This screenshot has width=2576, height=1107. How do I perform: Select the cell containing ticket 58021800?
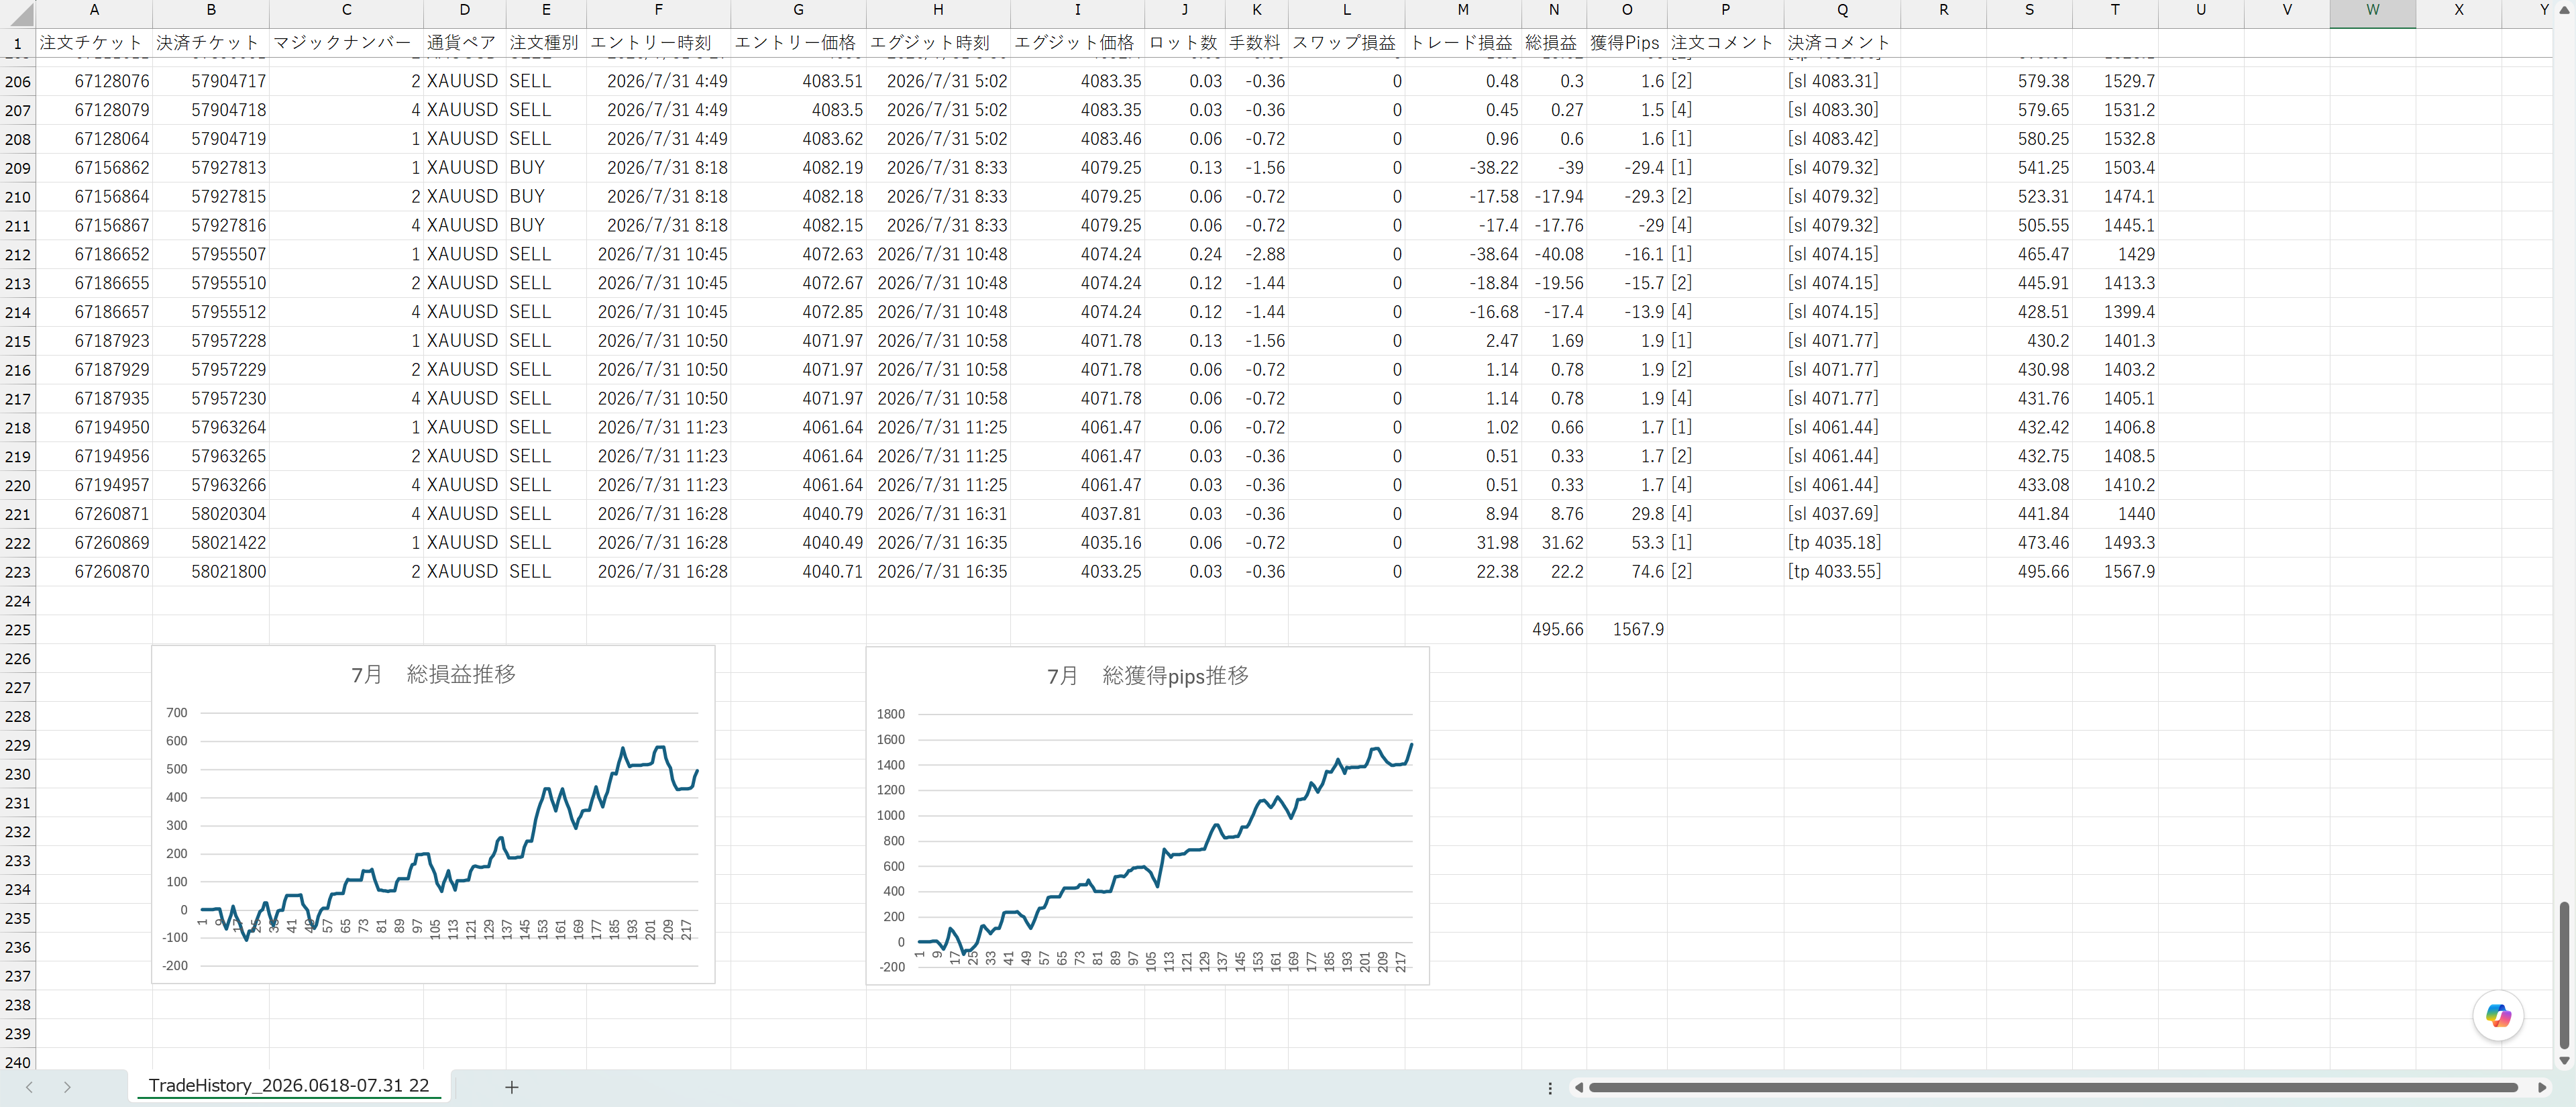(211, 572)
